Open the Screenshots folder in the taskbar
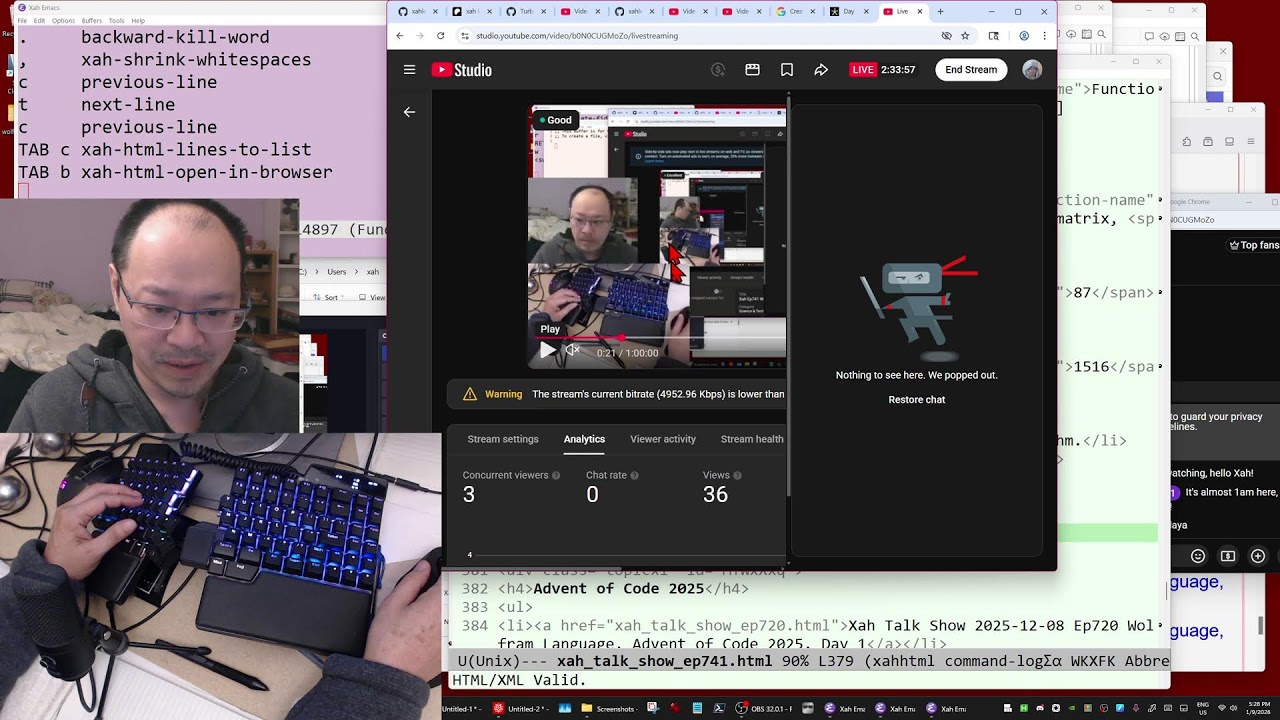This screenshot has height=720, width=1280. [610, 709]
